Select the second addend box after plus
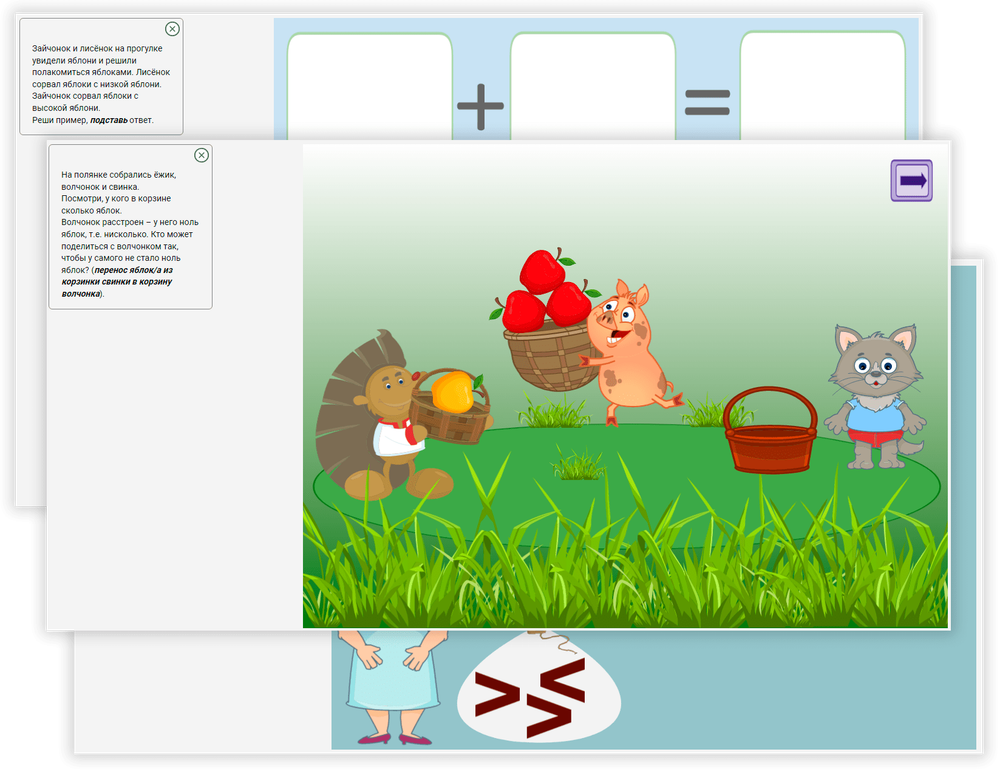Image resolution: width=1000 pixels, height=770 pixels. [x=592, y=85]
